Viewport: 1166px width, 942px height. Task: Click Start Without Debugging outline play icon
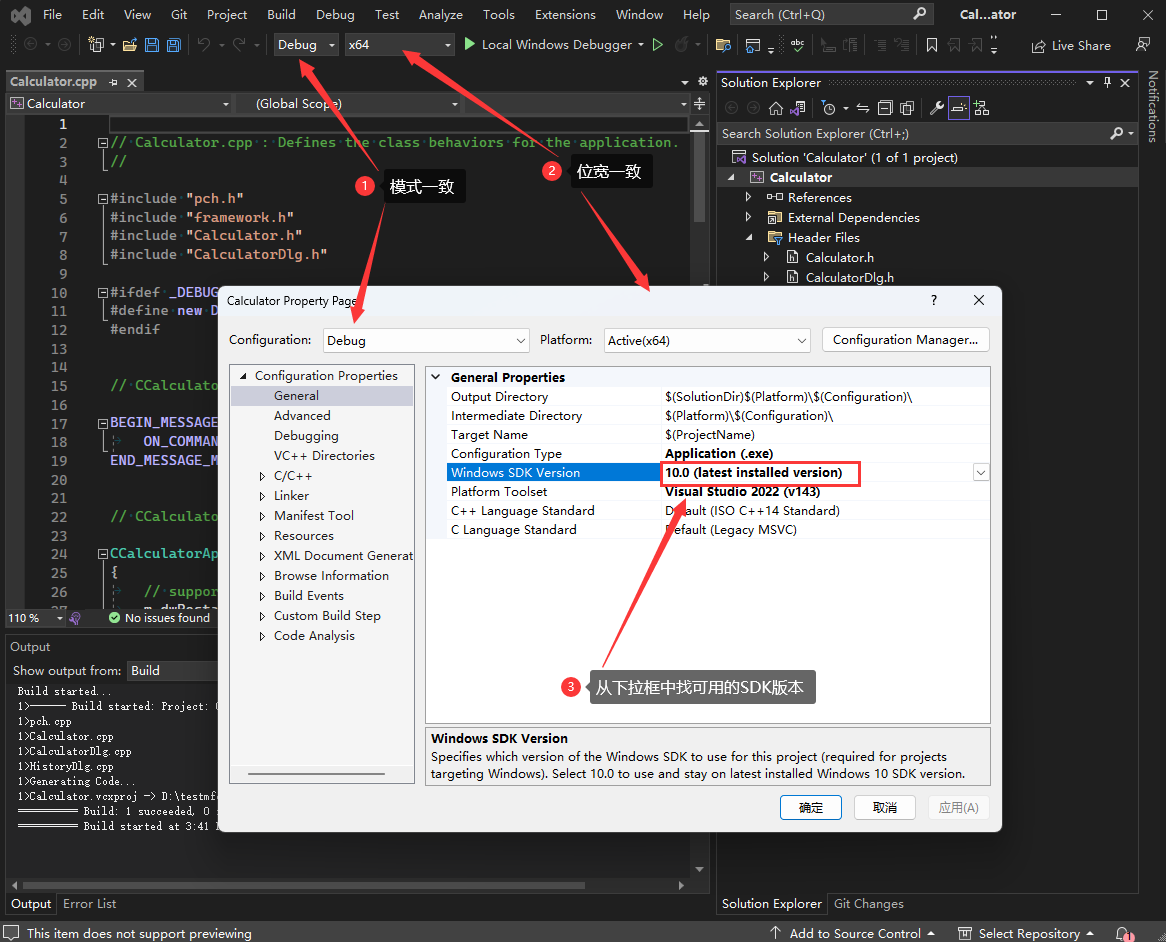[657, 45]
